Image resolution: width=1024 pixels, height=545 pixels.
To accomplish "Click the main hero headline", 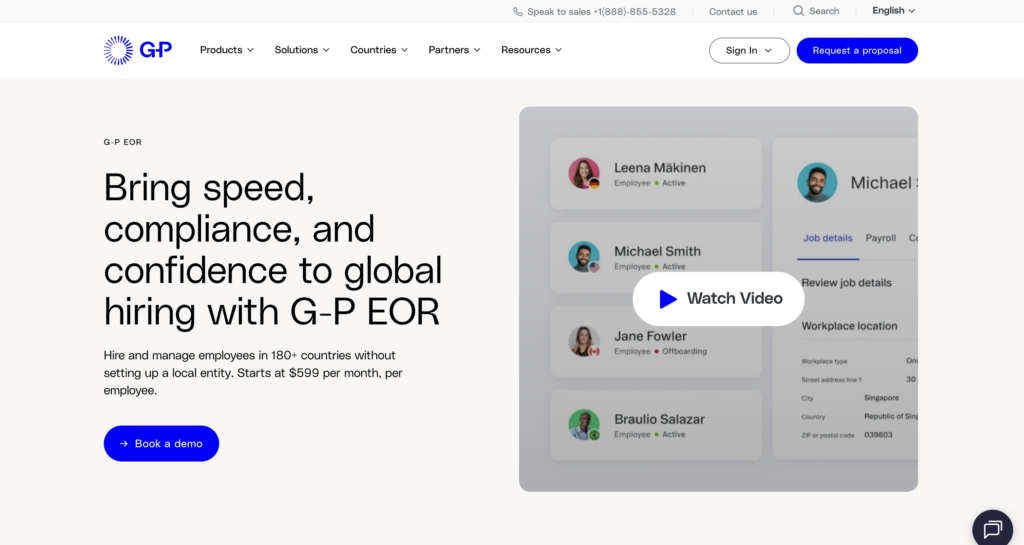I will point(273,249).
